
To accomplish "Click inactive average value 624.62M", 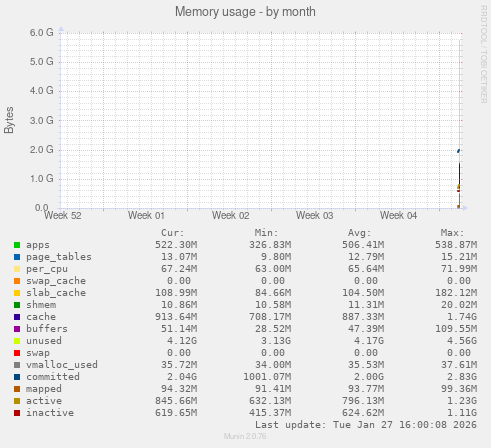I will [x=363, y=413].
